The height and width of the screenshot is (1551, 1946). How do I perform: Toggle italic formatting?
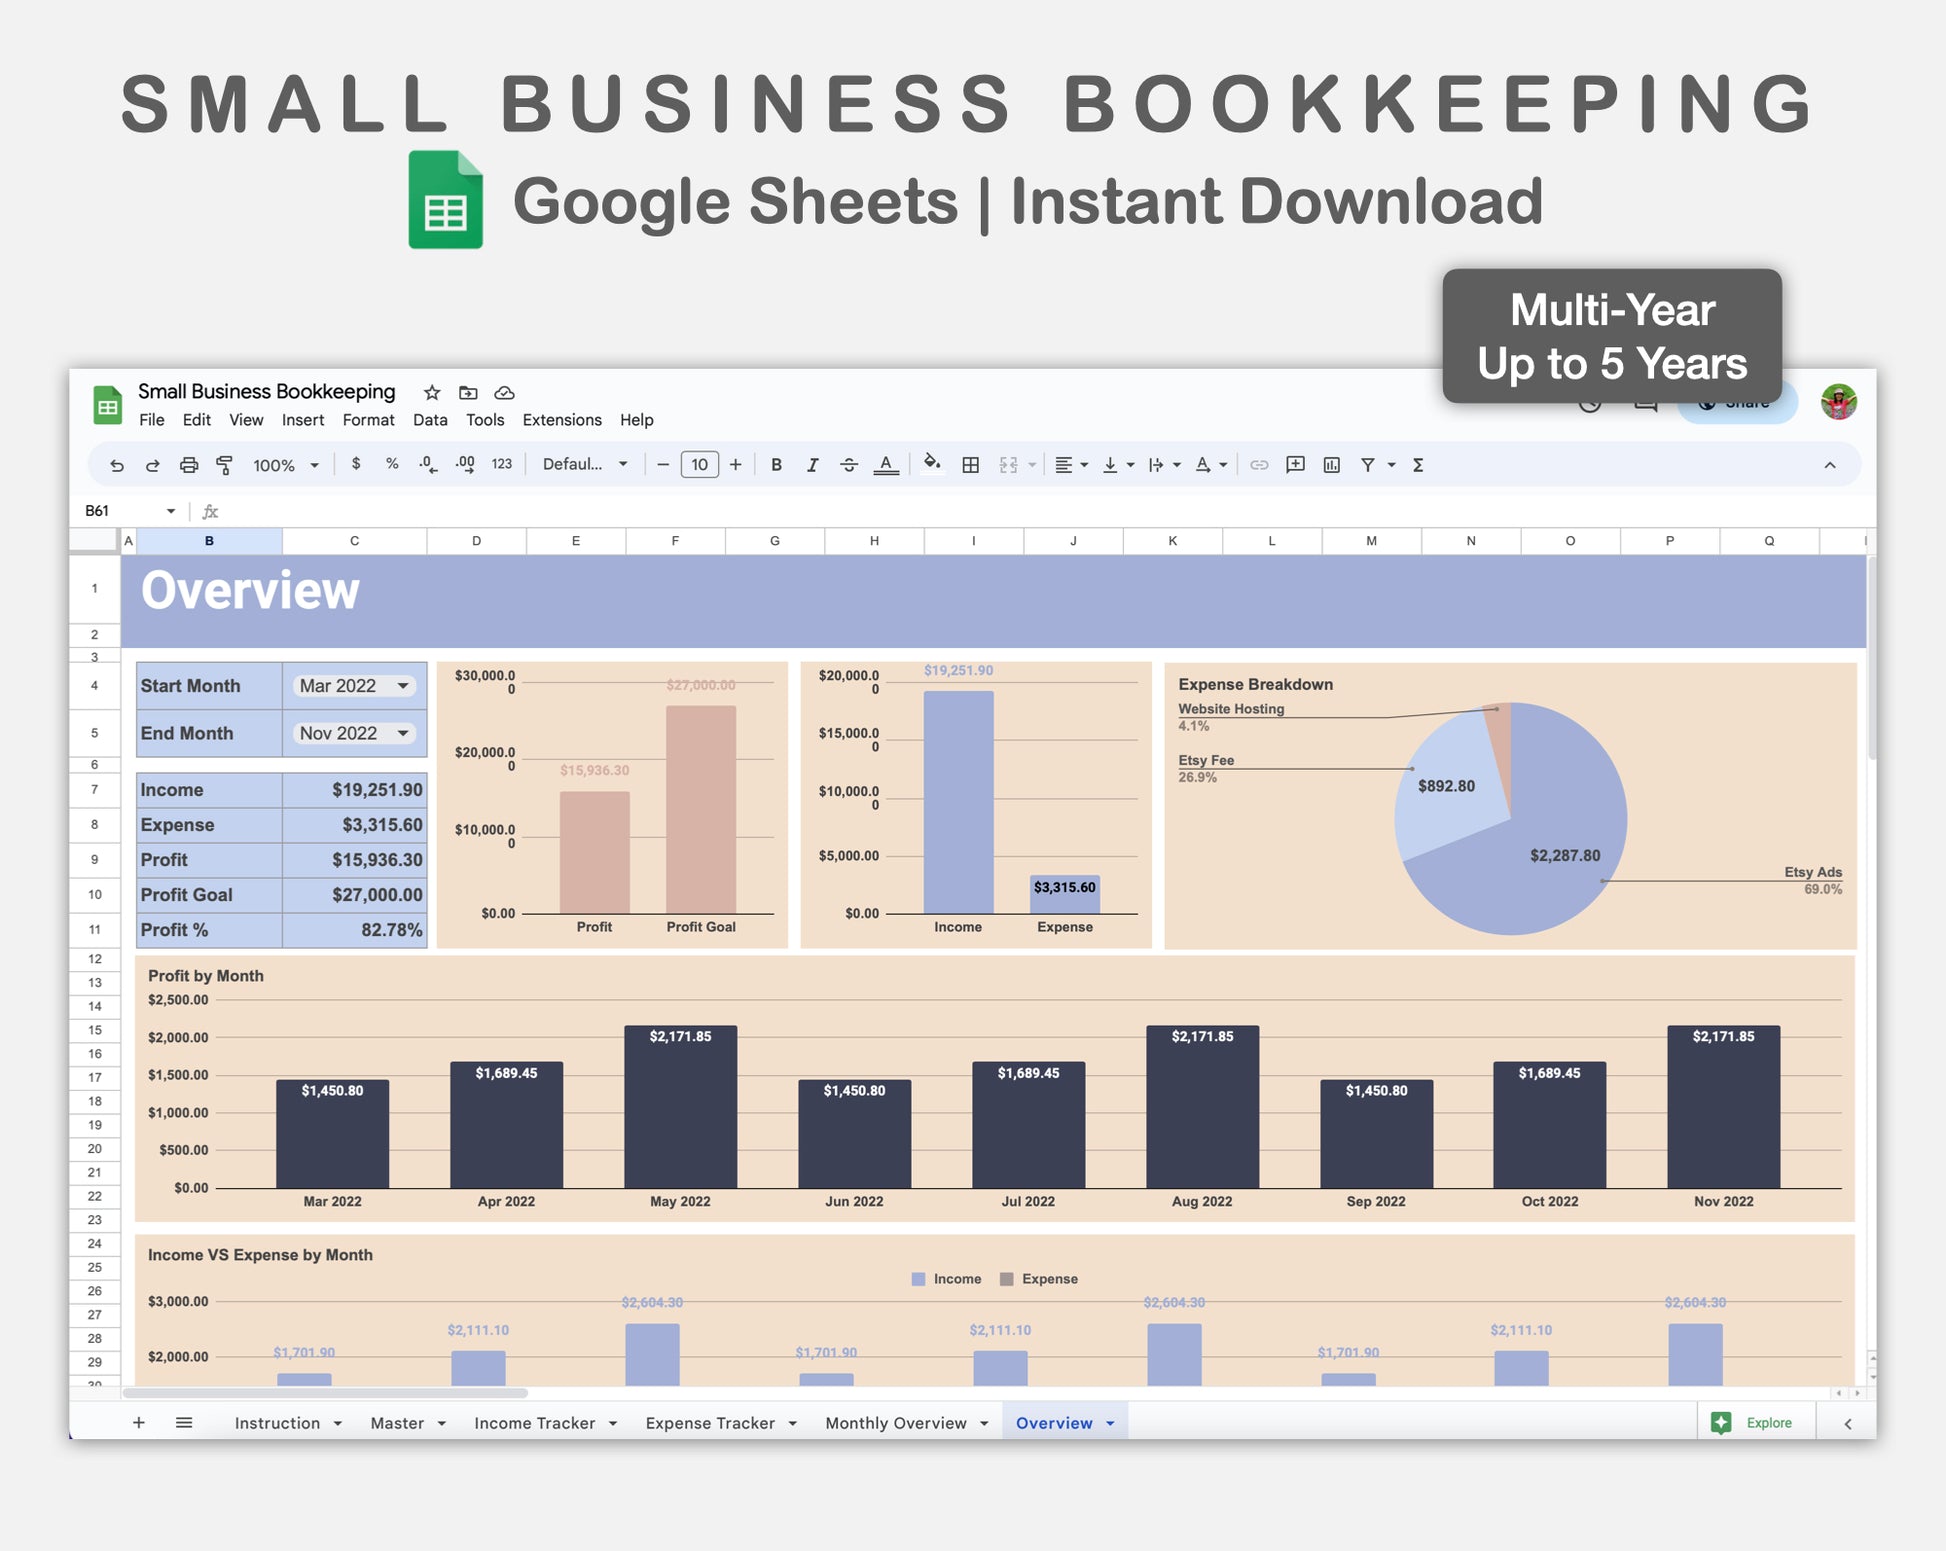[x=812, y=465]
